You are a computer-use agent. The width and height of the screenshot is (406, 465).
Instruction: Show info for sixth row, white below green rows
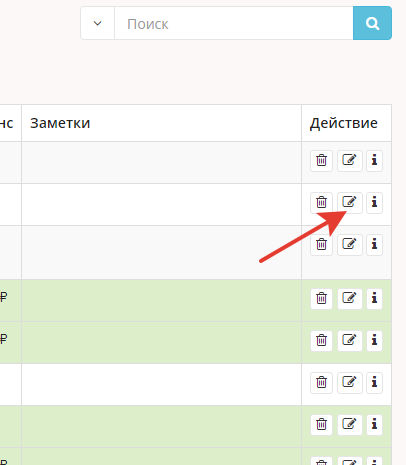pos(374,383)
